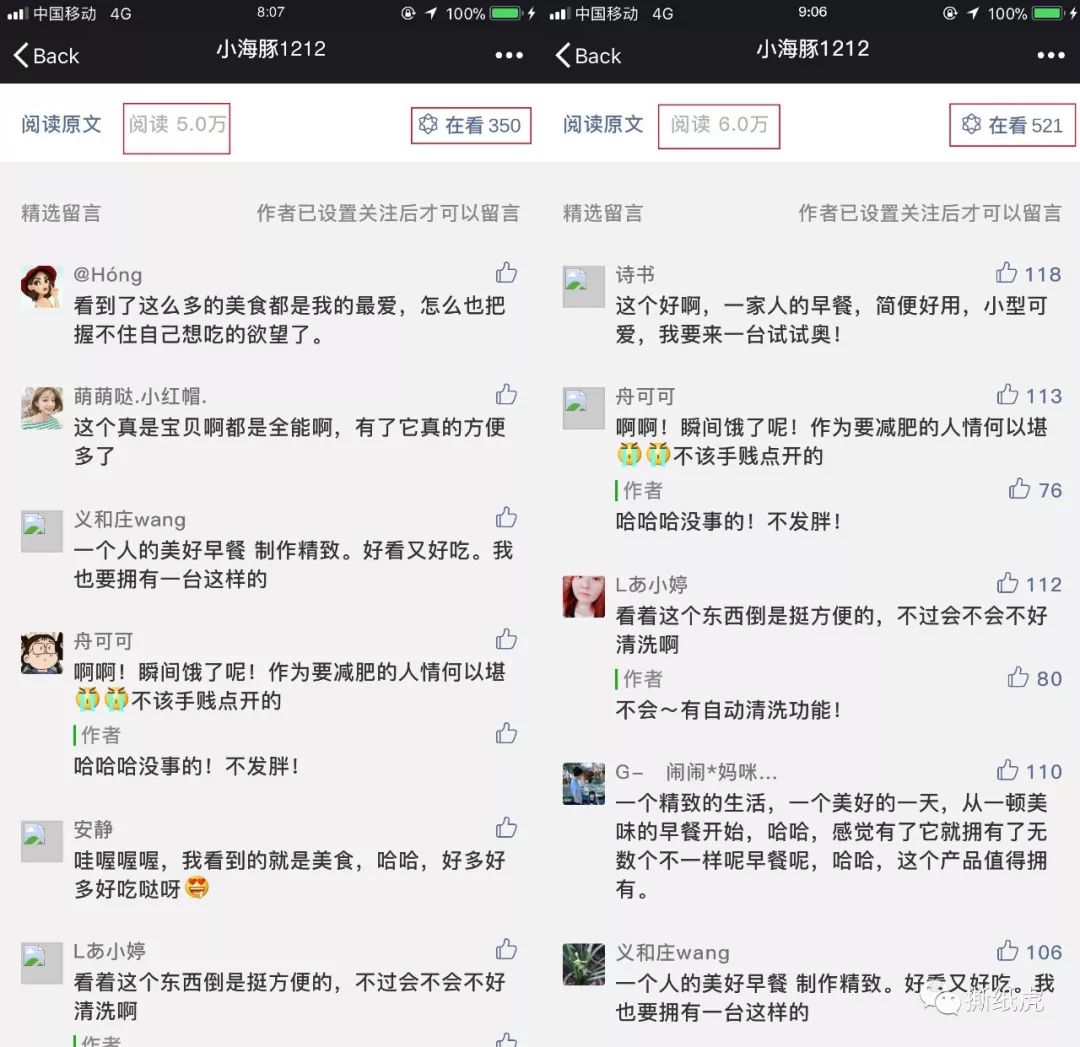Tap the thumbs-up next to 诗书's 118 likes
This screenshot has width=1080, height=1047.
(x=1006, y=273)
